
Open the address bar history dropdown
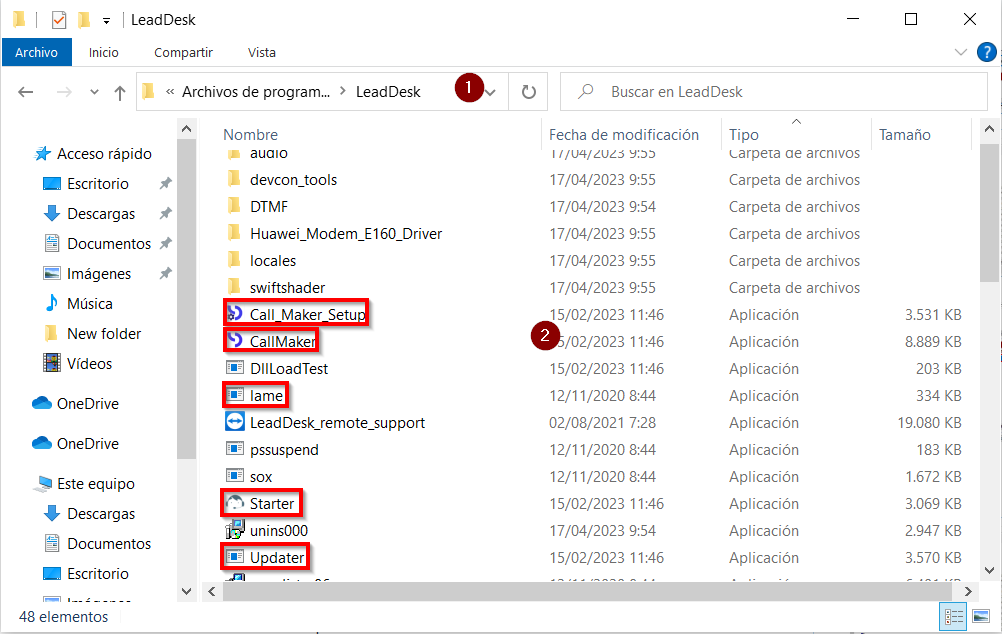tap(491, 93)
